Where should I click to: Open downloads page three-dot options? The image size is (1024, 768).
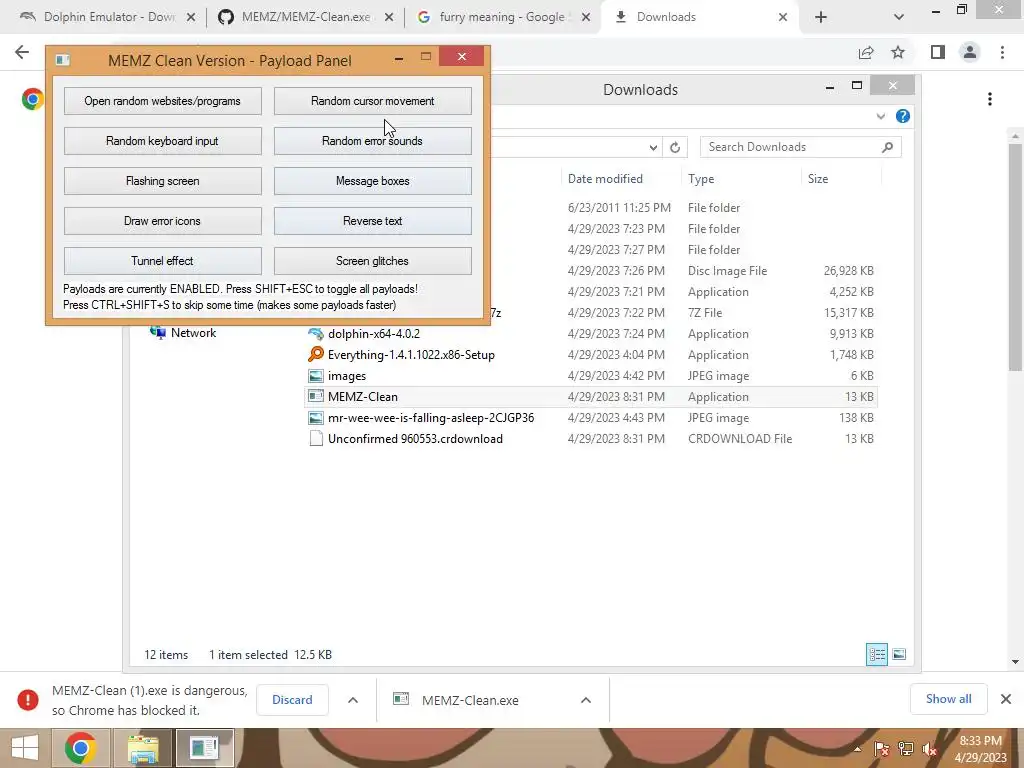pyautogui.click(x=990, y=99)
